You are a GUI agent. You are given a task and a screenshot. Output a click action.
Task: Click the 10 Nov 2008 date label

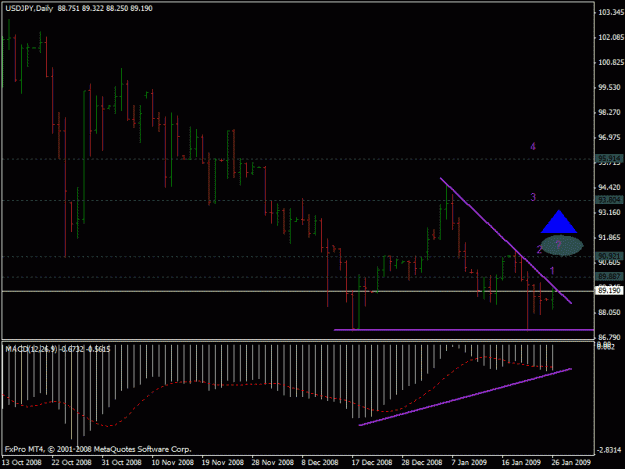tap(173, 462)
